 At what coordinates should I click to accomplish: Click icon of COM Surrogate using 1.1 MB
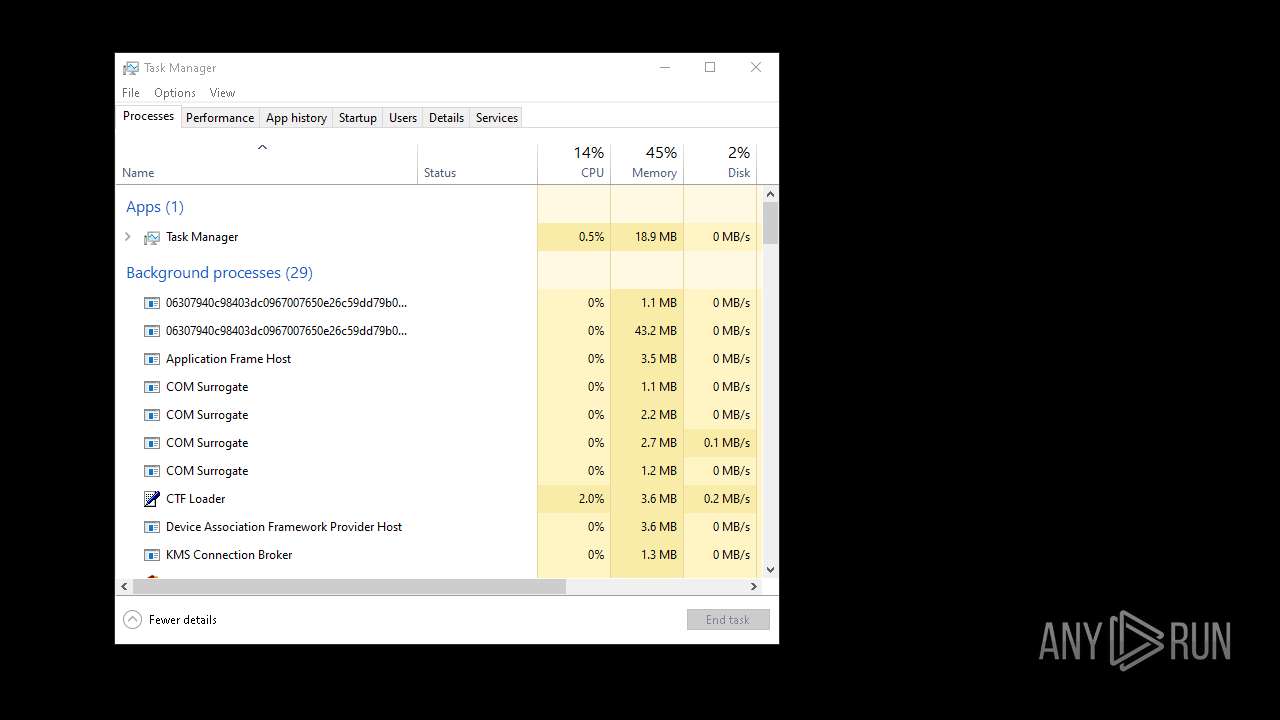[x=152, y=387]
